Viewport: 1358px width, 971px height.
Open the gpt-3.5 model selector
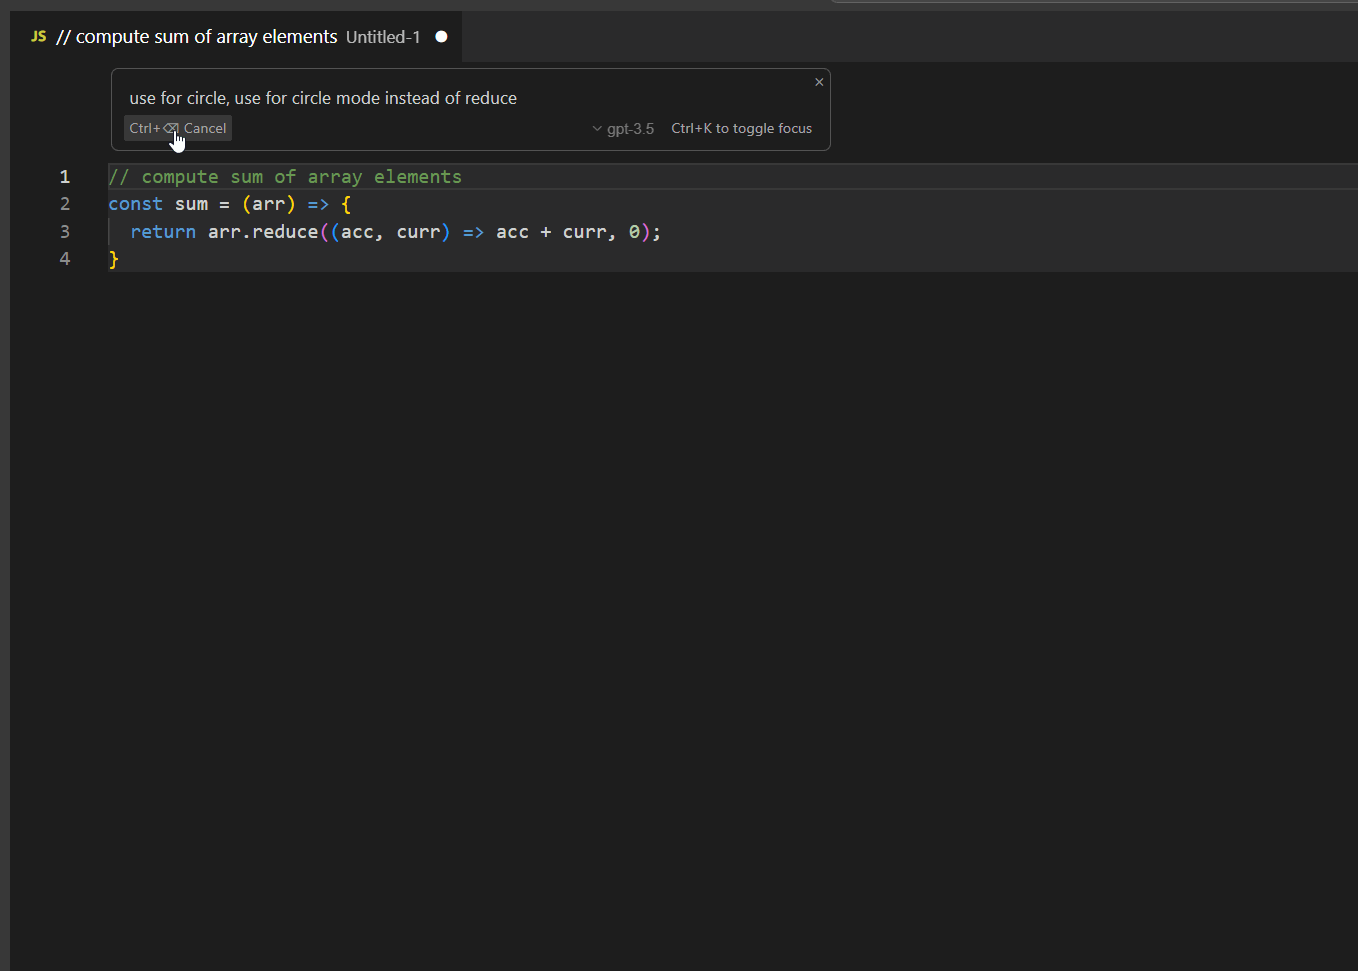coord(623,128)
